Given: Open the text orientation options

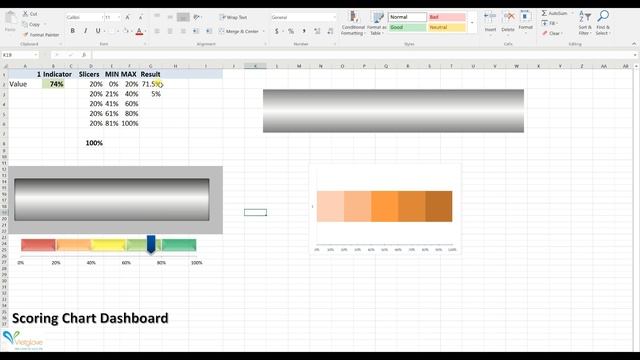Looking at the screenshot, I should click(x=197, y=17).
